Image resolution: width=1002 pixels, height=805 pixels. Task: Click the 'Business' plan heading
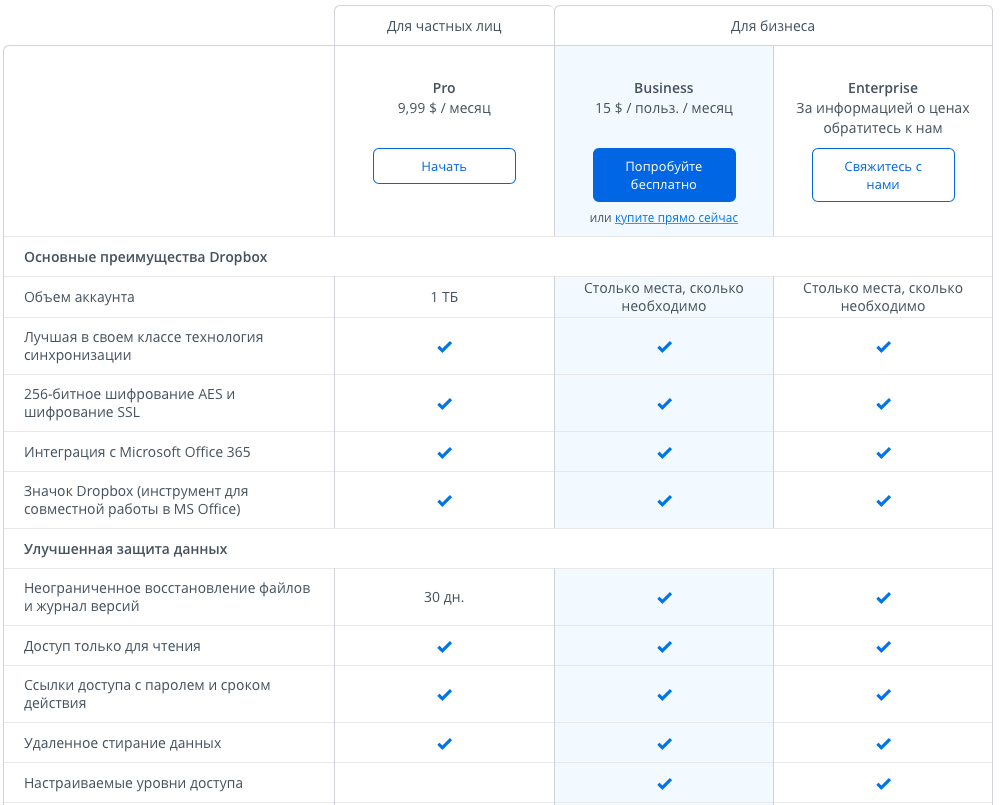tap(663, 88)
